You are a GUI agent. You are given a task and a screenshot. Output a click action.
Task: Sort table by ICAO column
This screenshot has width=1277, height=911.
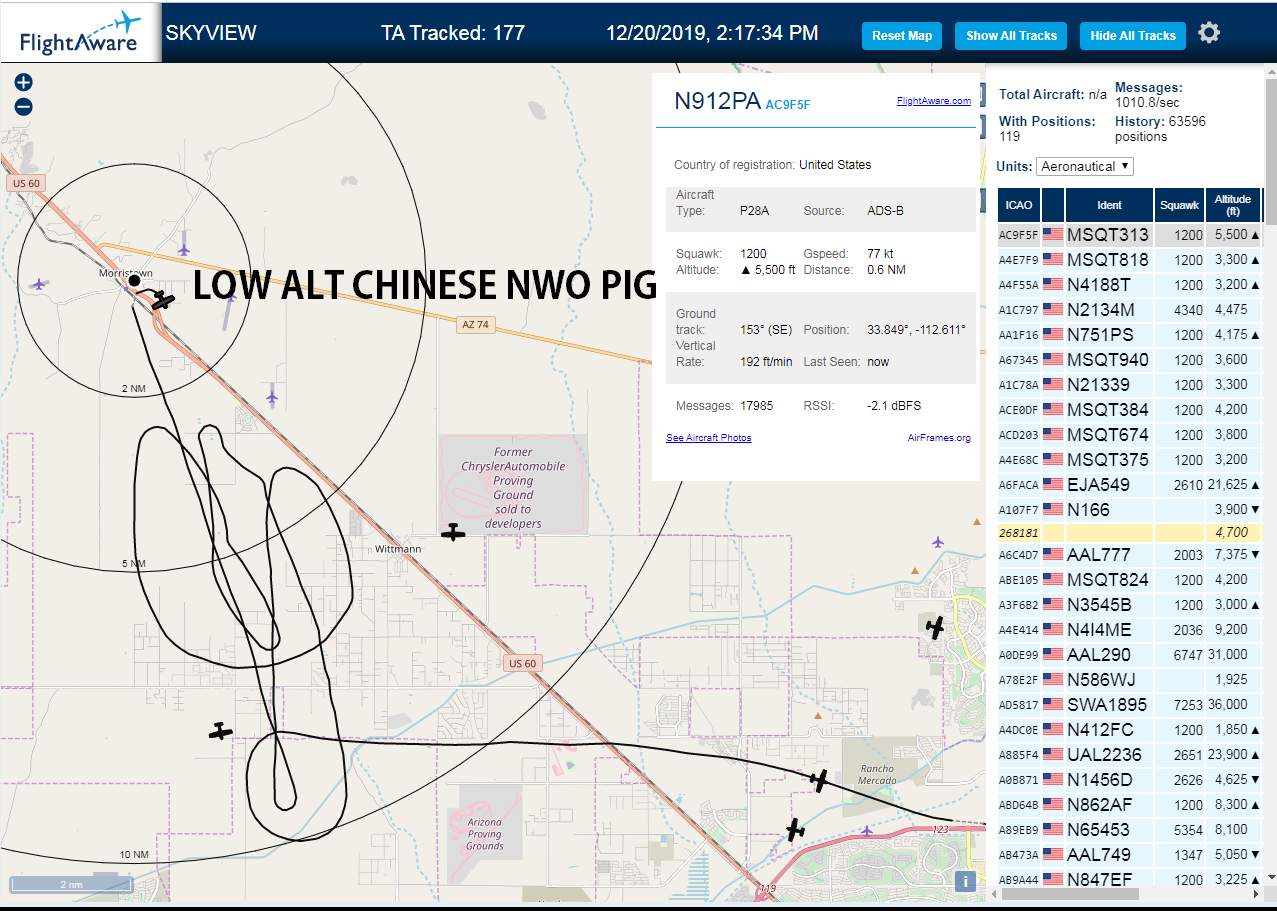(x=1019, y=205)
